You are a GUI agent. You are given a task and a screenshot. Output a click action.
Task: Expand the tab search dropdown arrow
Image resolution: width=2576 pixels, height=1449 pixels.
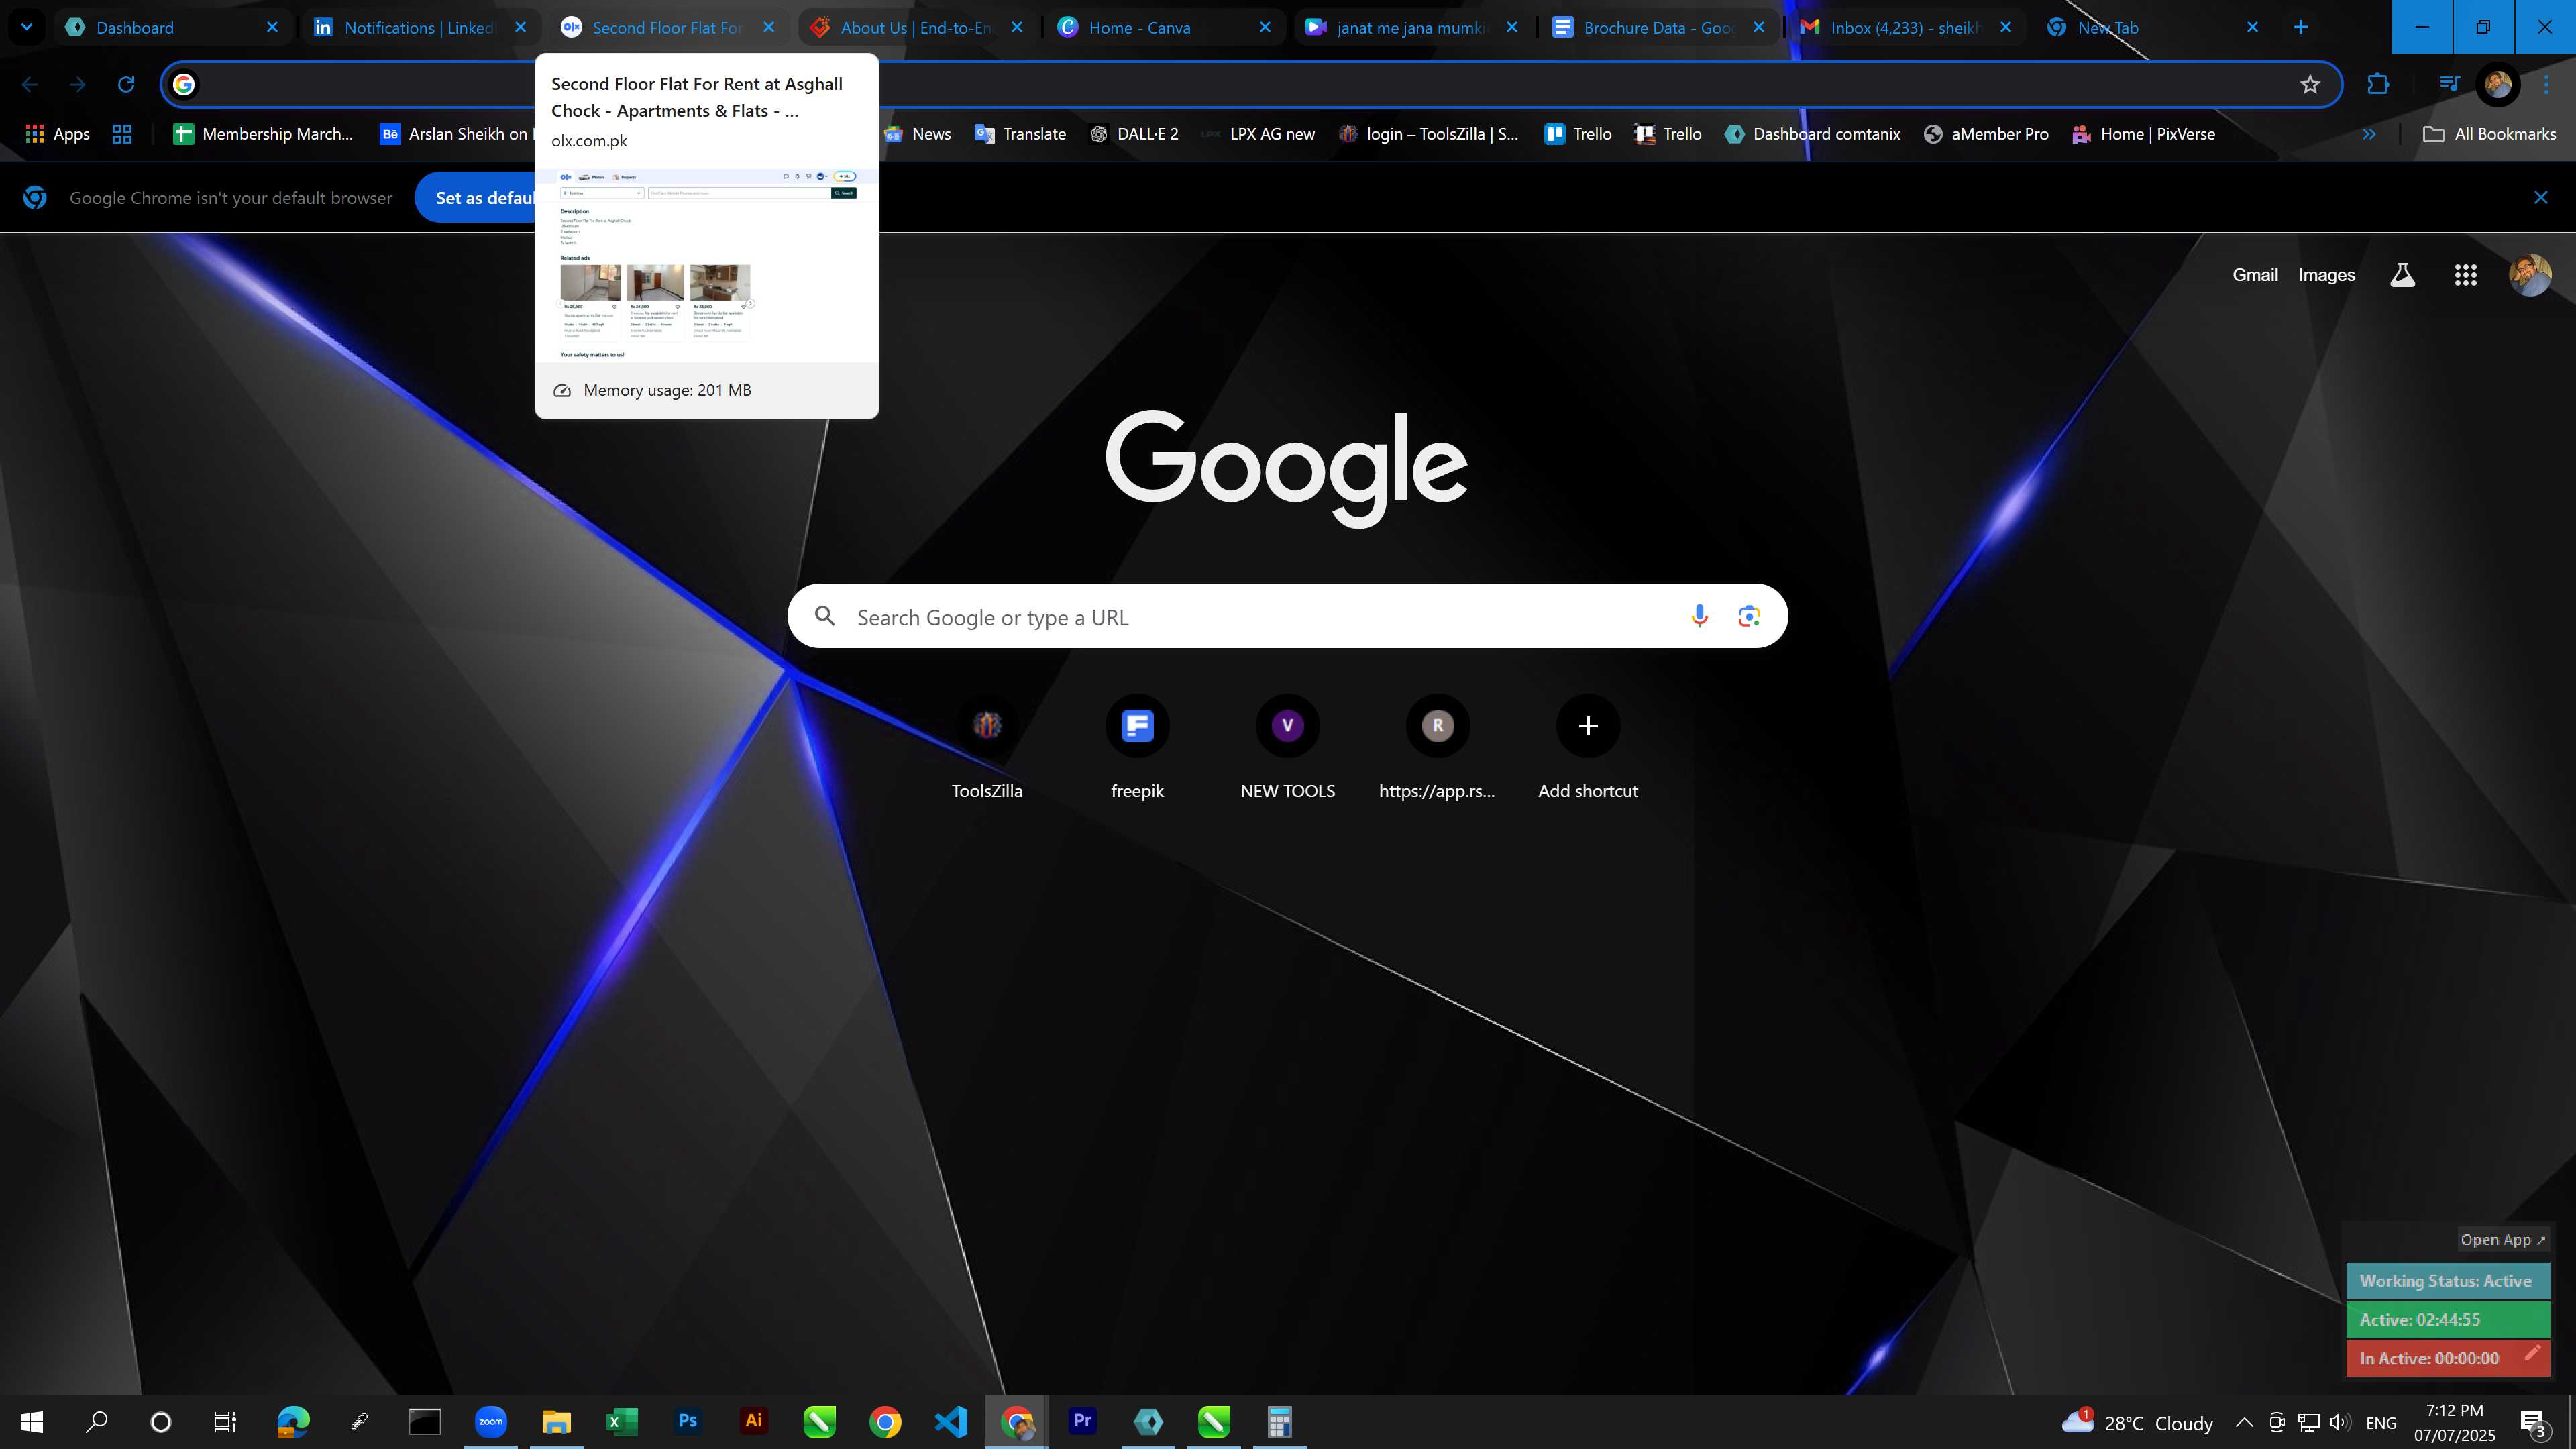click(x=27, y=27)
